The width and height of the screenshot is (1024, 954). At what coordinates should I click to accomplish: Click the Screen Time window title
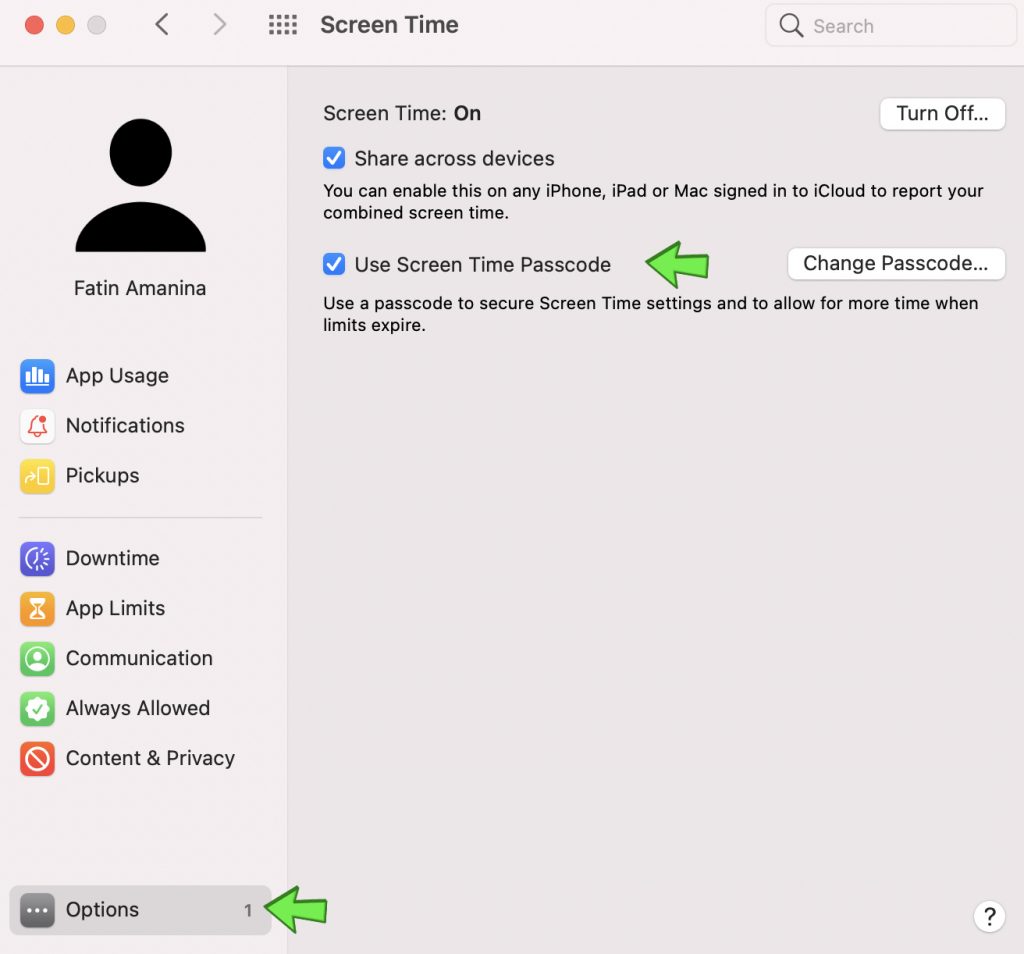click(x=389, y=25)
